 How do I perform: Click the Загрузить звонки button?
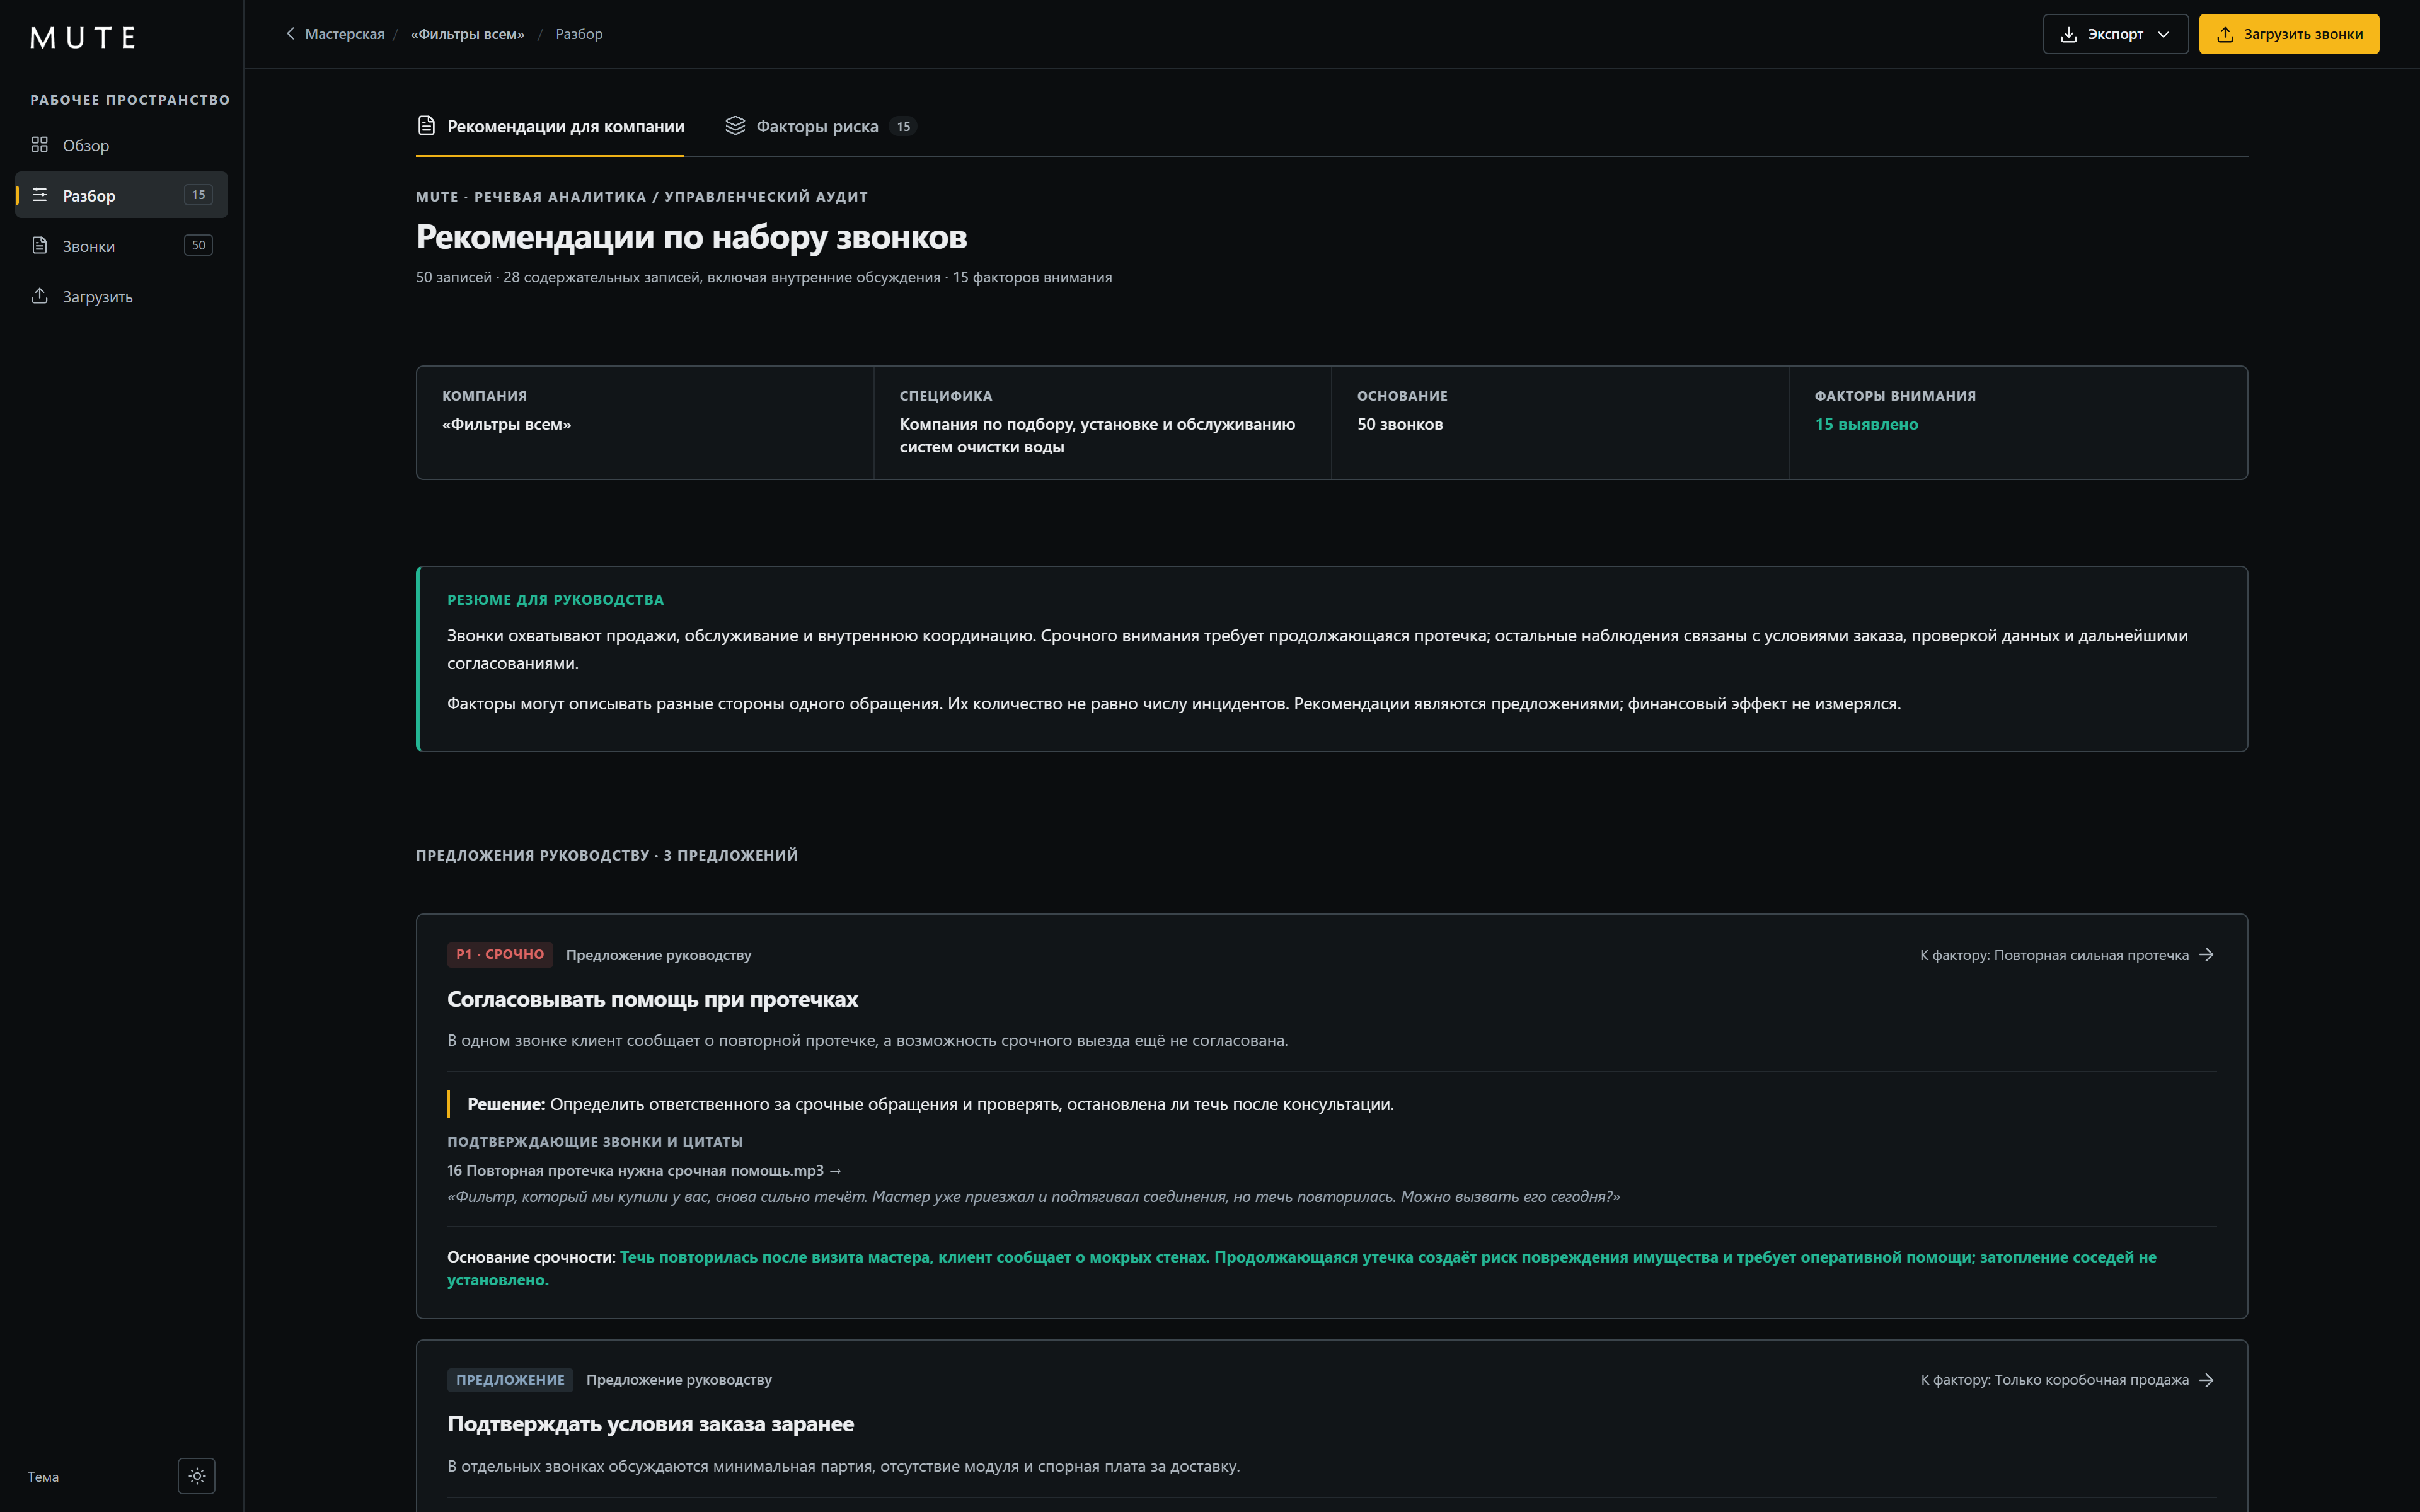[2289, 34]
